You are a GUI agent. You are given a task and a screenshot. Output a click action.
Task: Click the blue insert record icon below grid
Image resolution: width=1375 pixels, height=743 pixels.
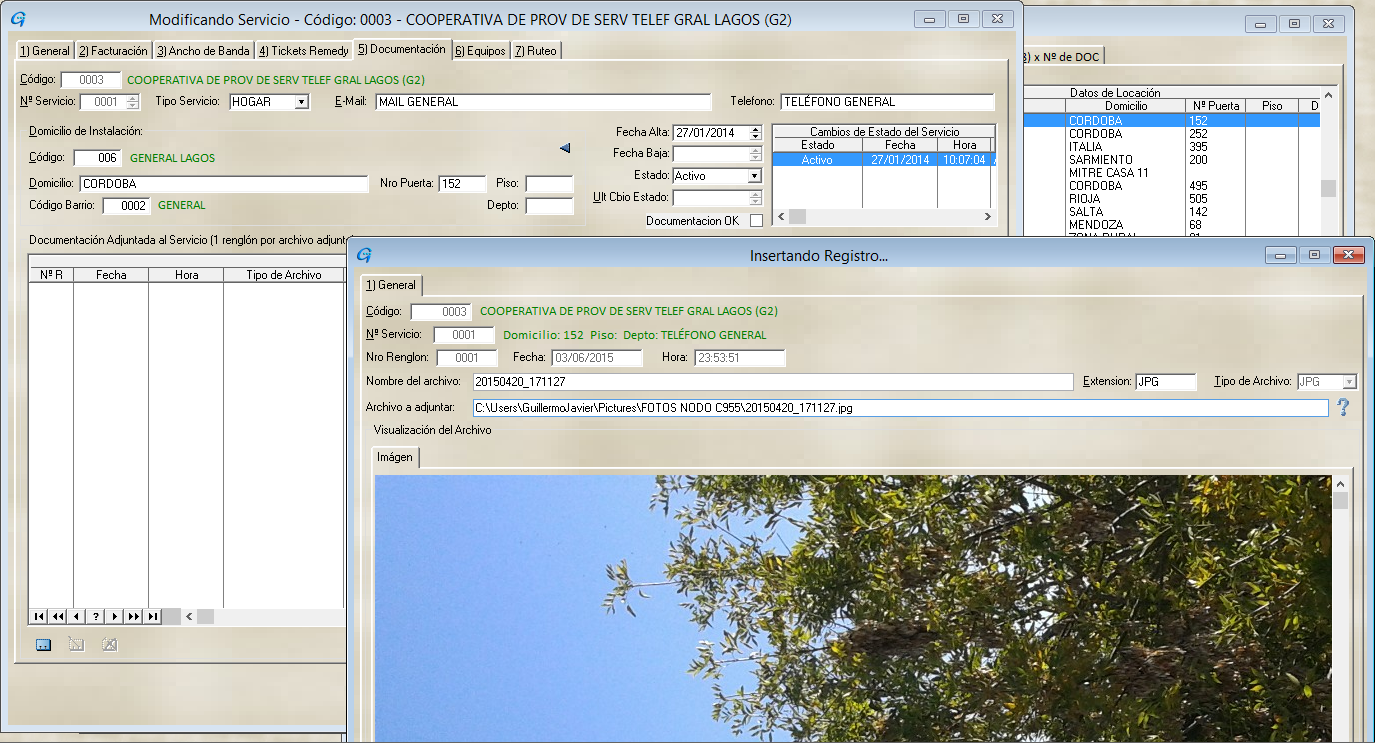pyautogui.click(x=43, y=645)
